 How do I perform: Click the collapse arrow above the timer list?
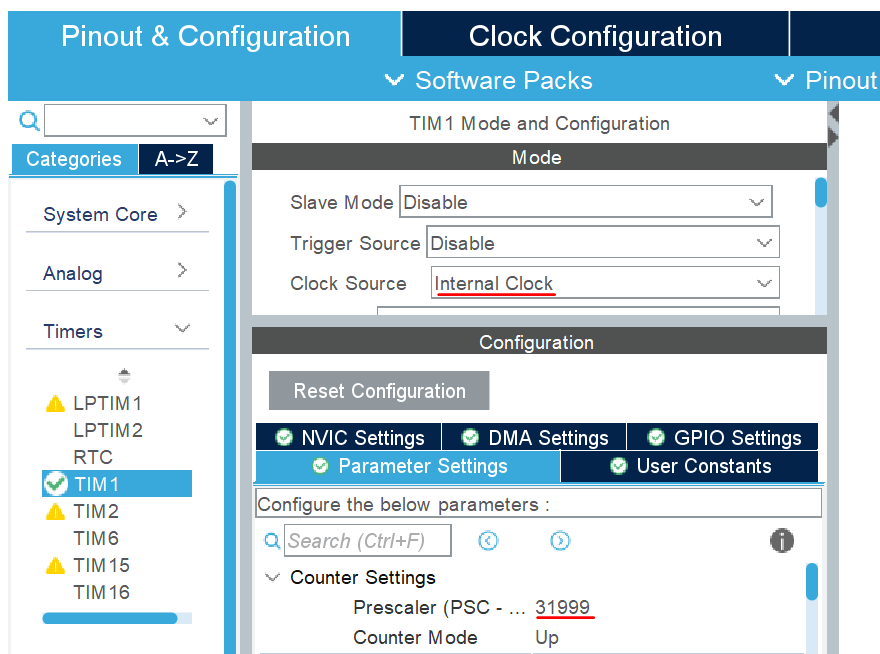[122, 375]
